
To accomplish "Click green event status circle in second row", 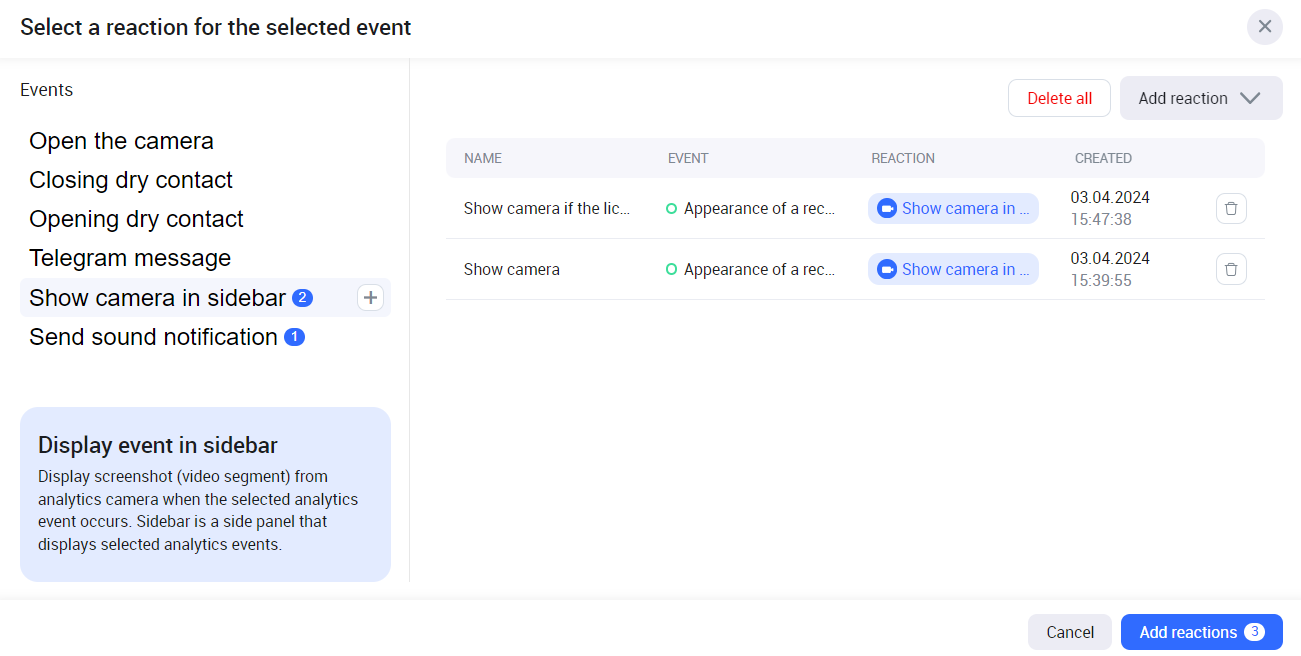I will 672,269.
